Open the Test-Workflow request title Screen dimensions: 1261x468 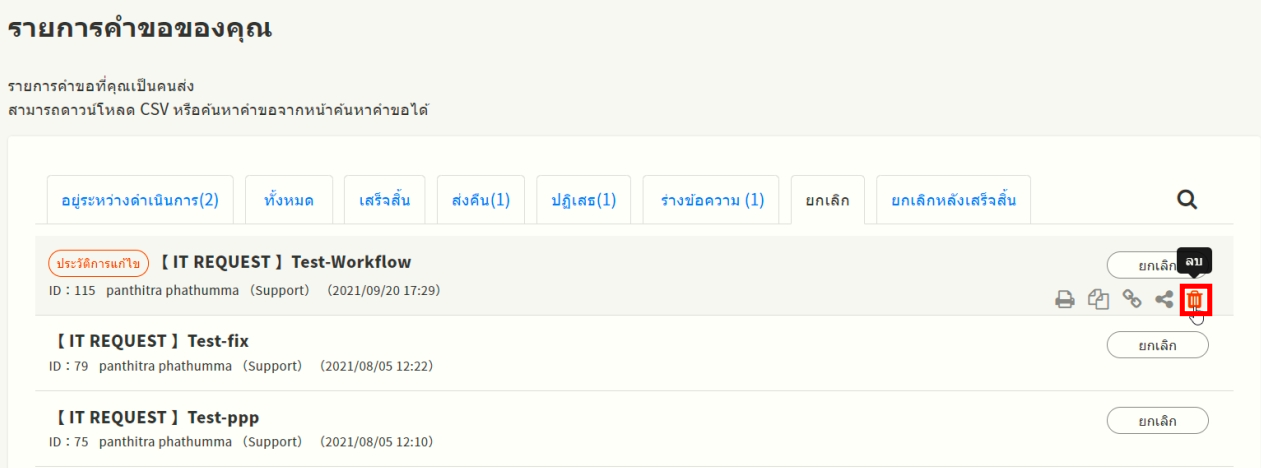[x=285, y=262]
